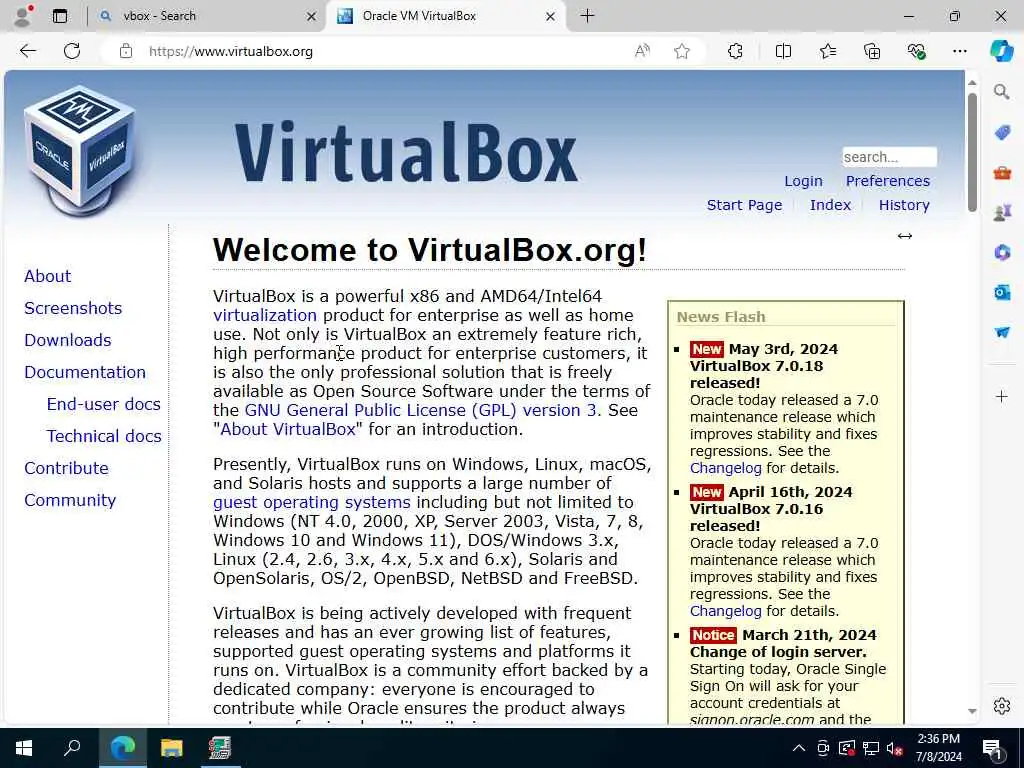Click the page vertical scrollbar thumb

(972, 152)
